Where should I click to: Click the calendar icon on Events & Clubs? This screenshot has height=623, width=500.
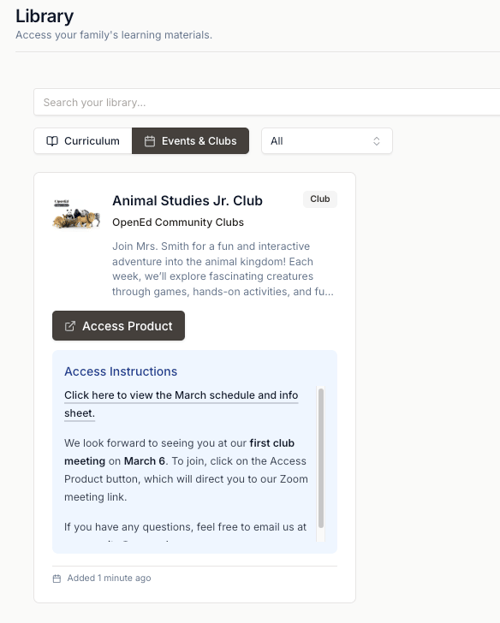tap(149, 141)
